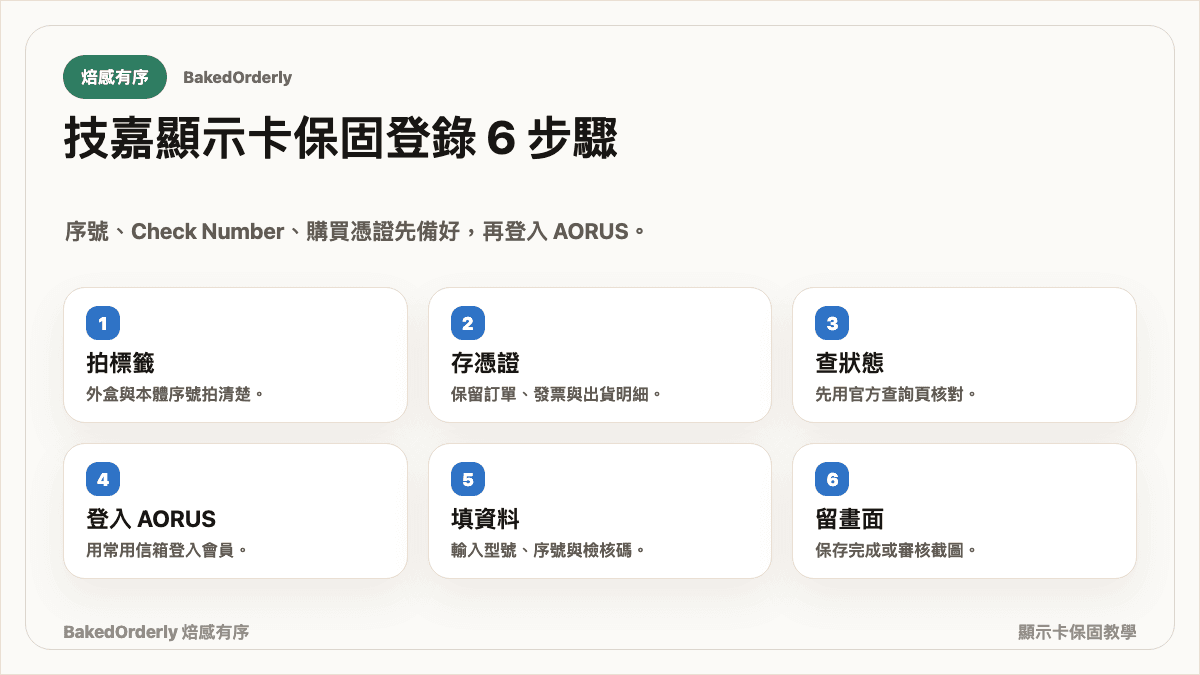Image resolution: width=1200 pixels, height=675 pixels.
Task: Click the text 先用官方查詢頁核對。
Action: click(897, 394)
